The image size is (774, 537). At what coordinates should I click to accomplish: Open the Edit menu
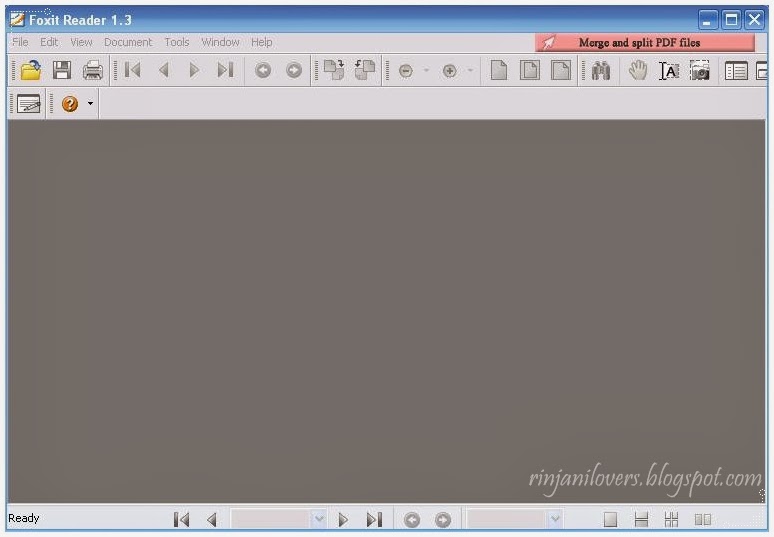coord(49,42)
